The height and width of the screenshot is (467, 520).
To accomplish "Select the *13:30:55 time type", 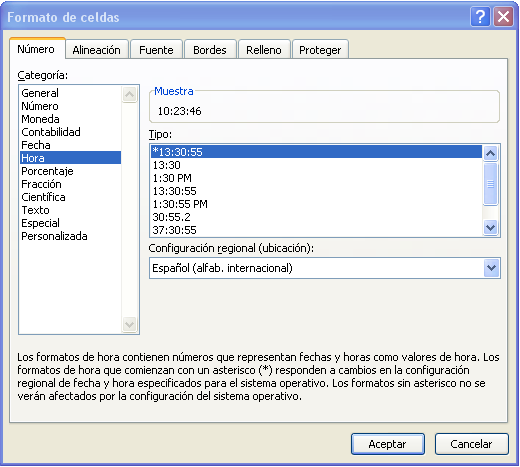I will [x=316, y=152].
